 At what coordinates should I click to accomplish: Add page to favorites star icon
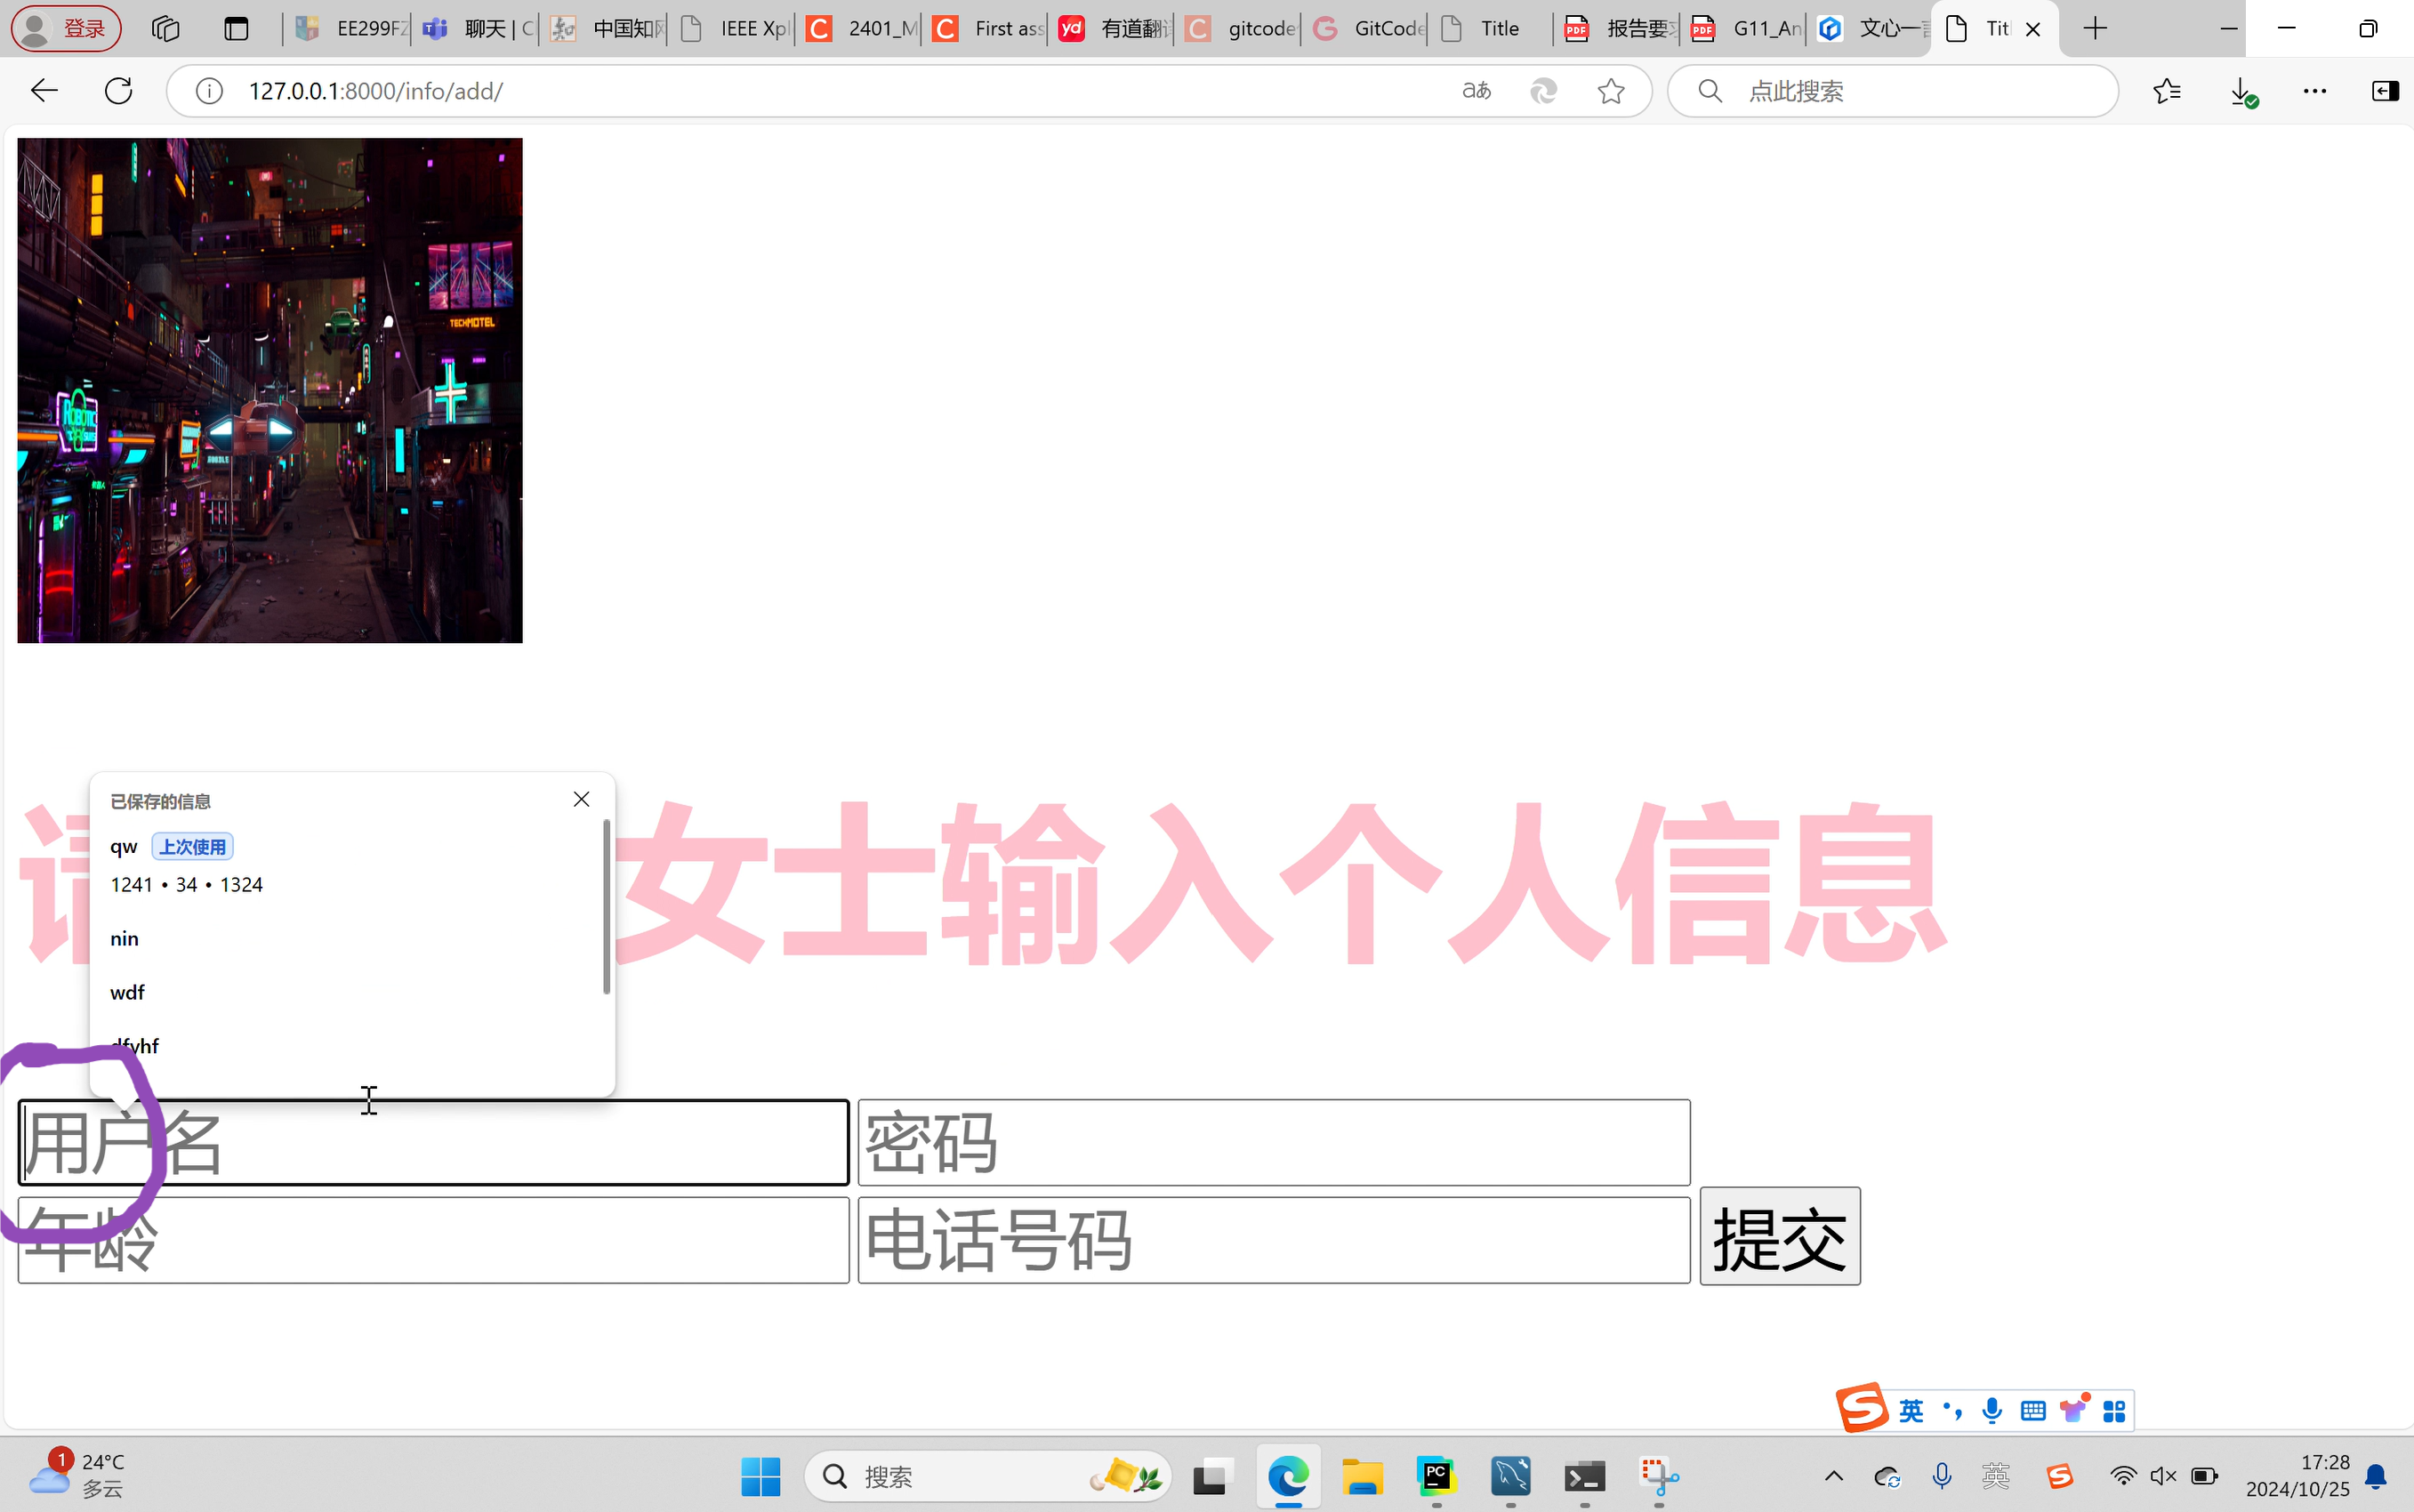[1610, 91]
